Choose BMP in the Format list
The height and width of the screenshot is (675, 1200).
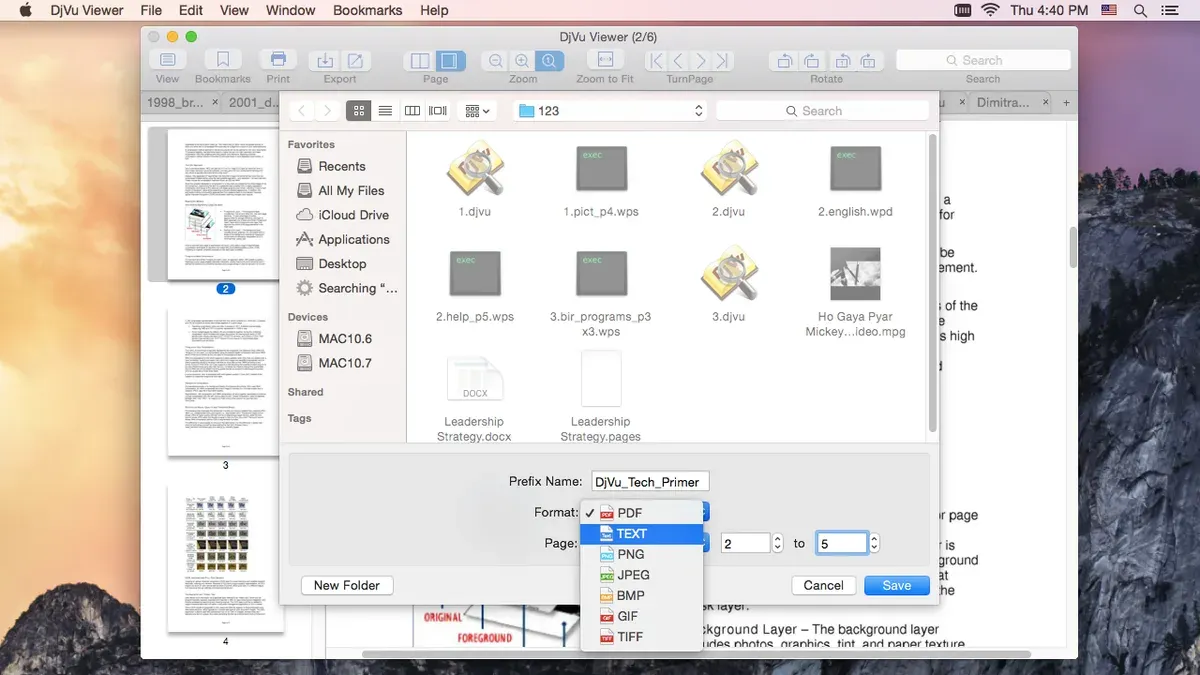(642, 596)
